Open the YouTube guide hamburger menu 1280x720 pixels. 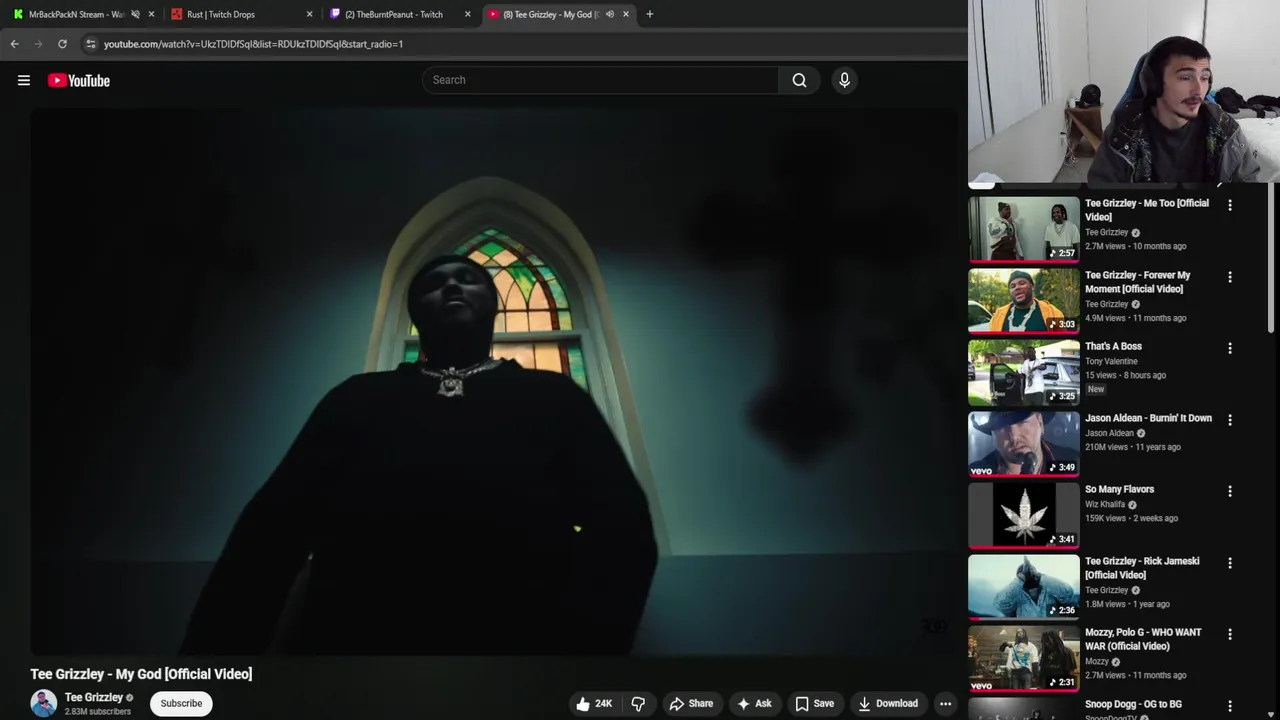(x=24, y=80)
